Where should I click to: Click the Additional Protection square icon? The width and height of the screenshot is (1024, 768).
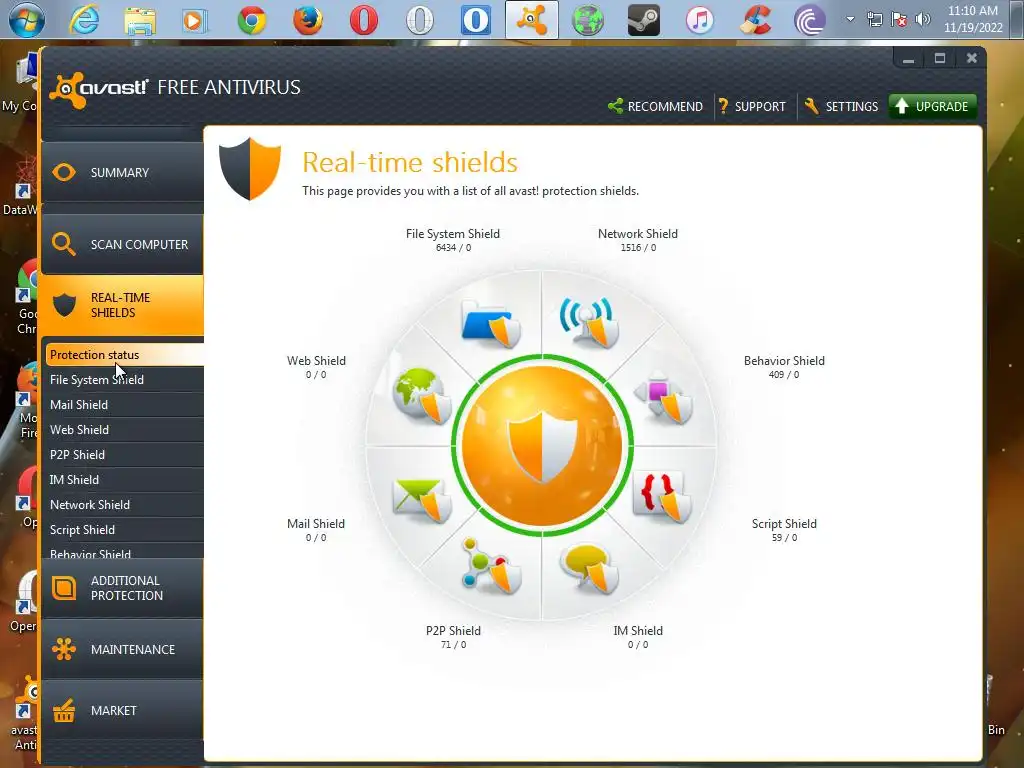pos(64,588)
